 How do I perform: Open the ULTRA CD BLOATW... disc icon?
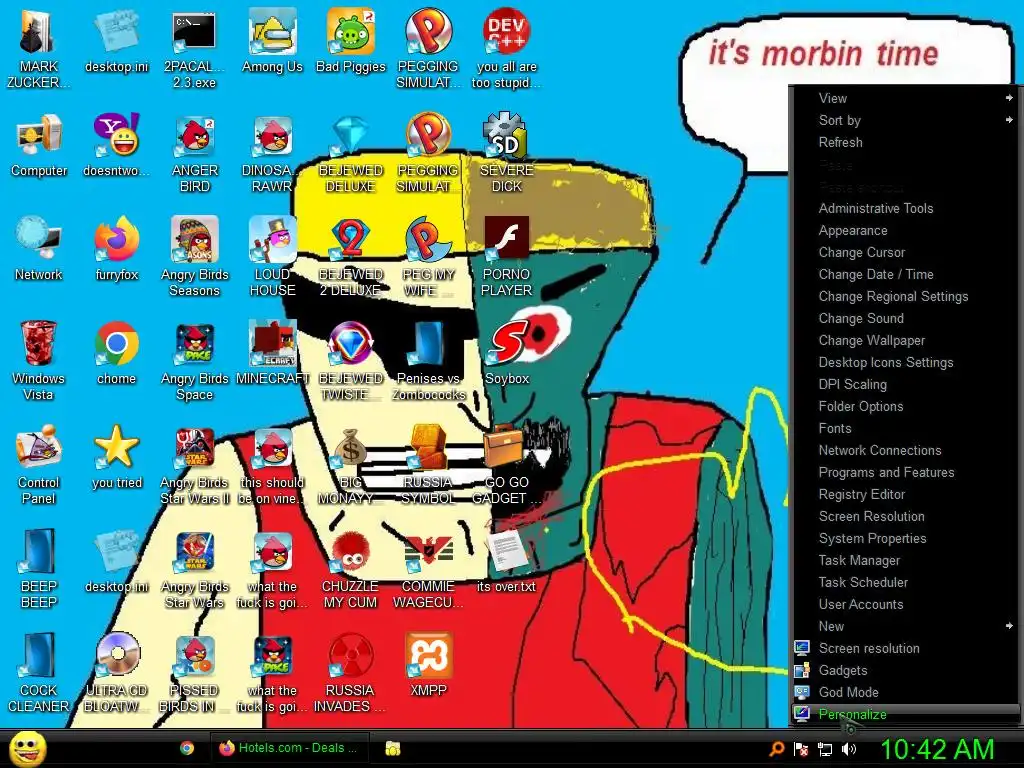[x=117, y=673]
